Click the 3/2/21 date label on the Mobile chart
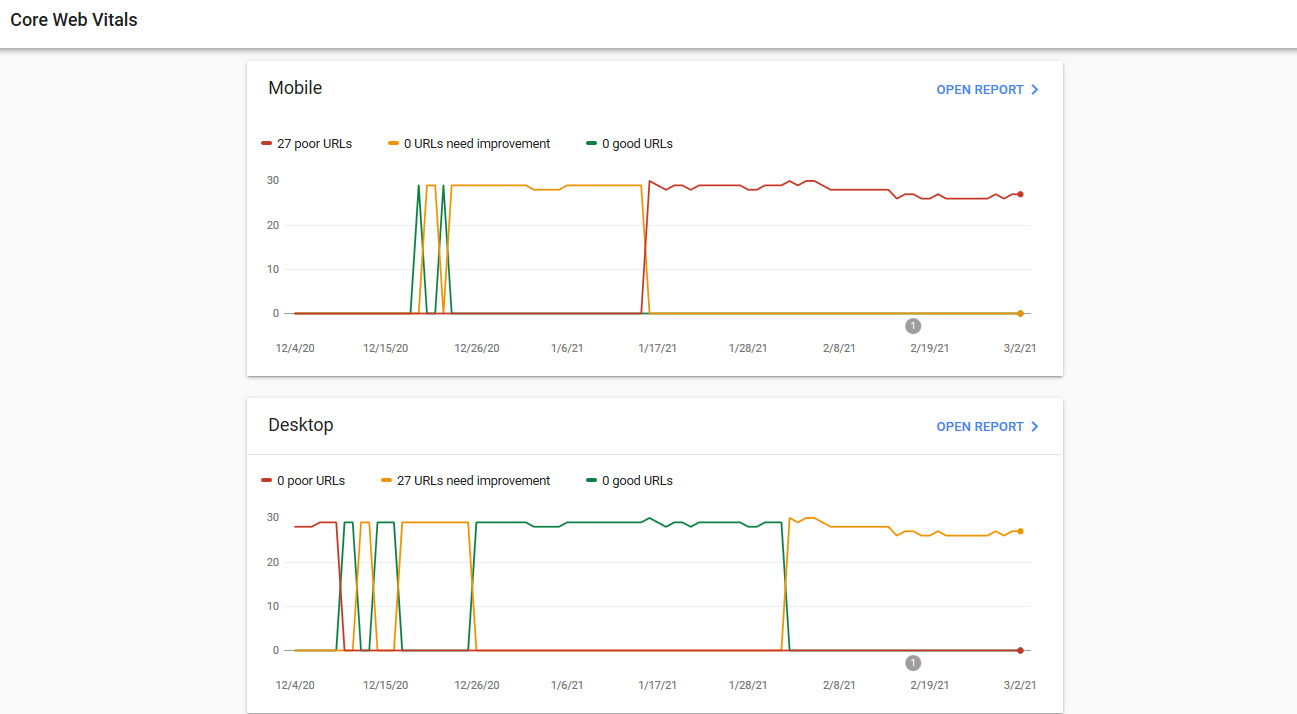The image size is (1297, 714). [1020, 347]
